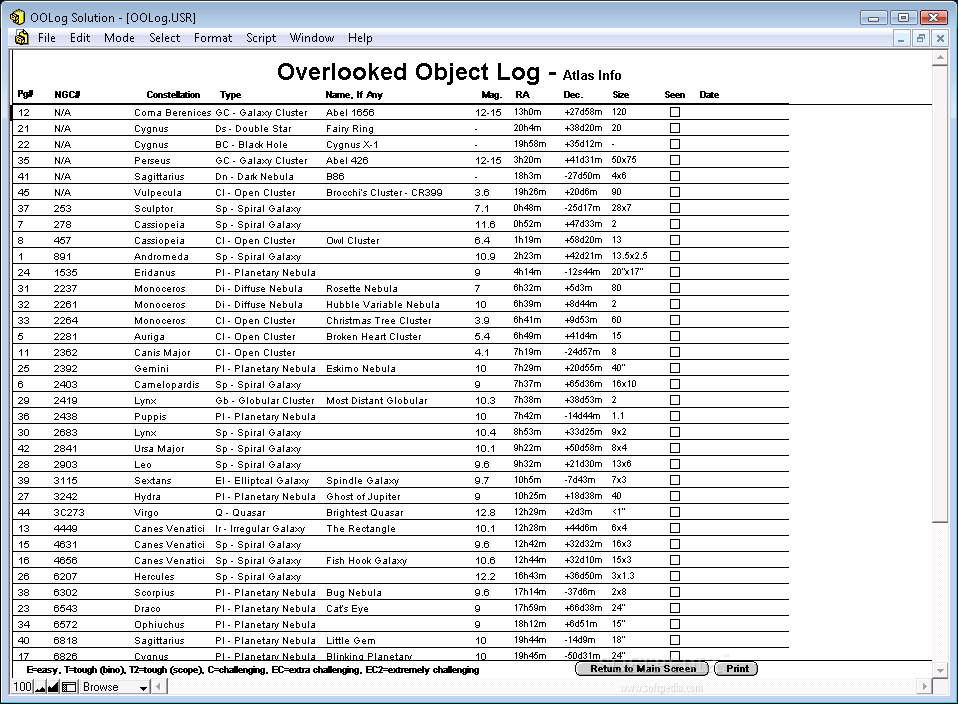958x704 pixels.
Task: Click the name Broken Heart Cluster
Action: click(x=373, y=336)
